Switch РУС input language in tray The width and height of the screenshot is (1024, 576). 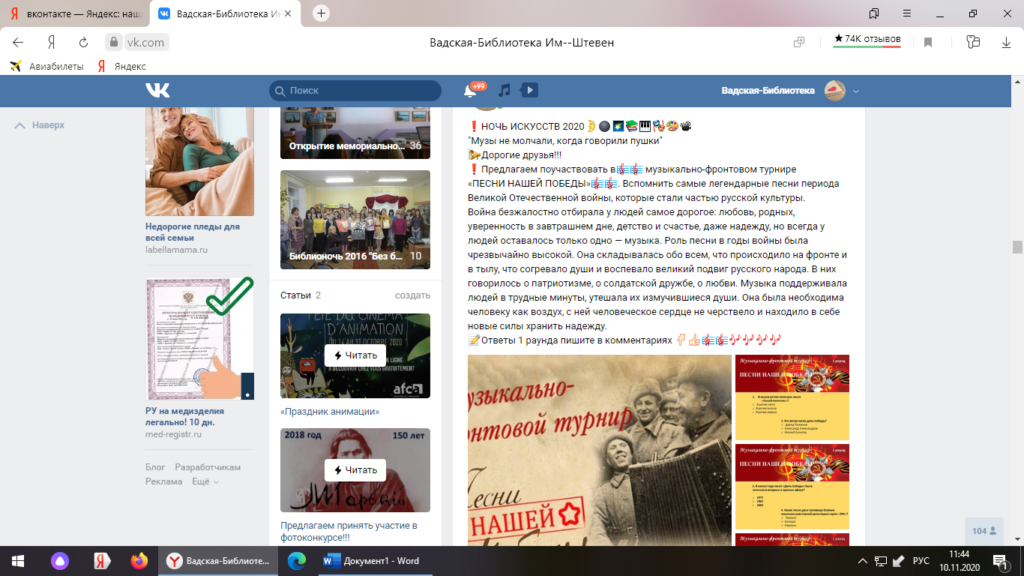(921, 561)
